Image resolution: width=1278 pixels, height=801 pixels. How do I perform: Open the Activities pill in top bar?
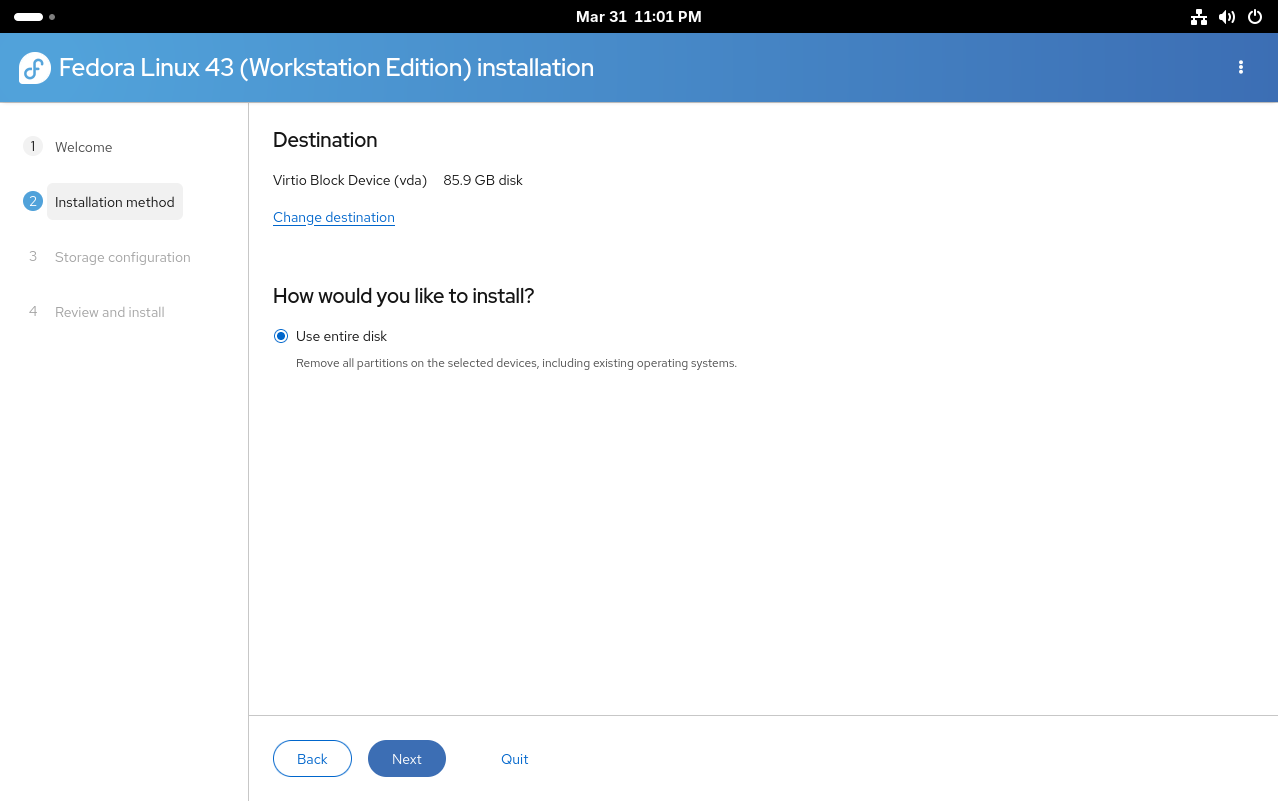pos(34,17)
